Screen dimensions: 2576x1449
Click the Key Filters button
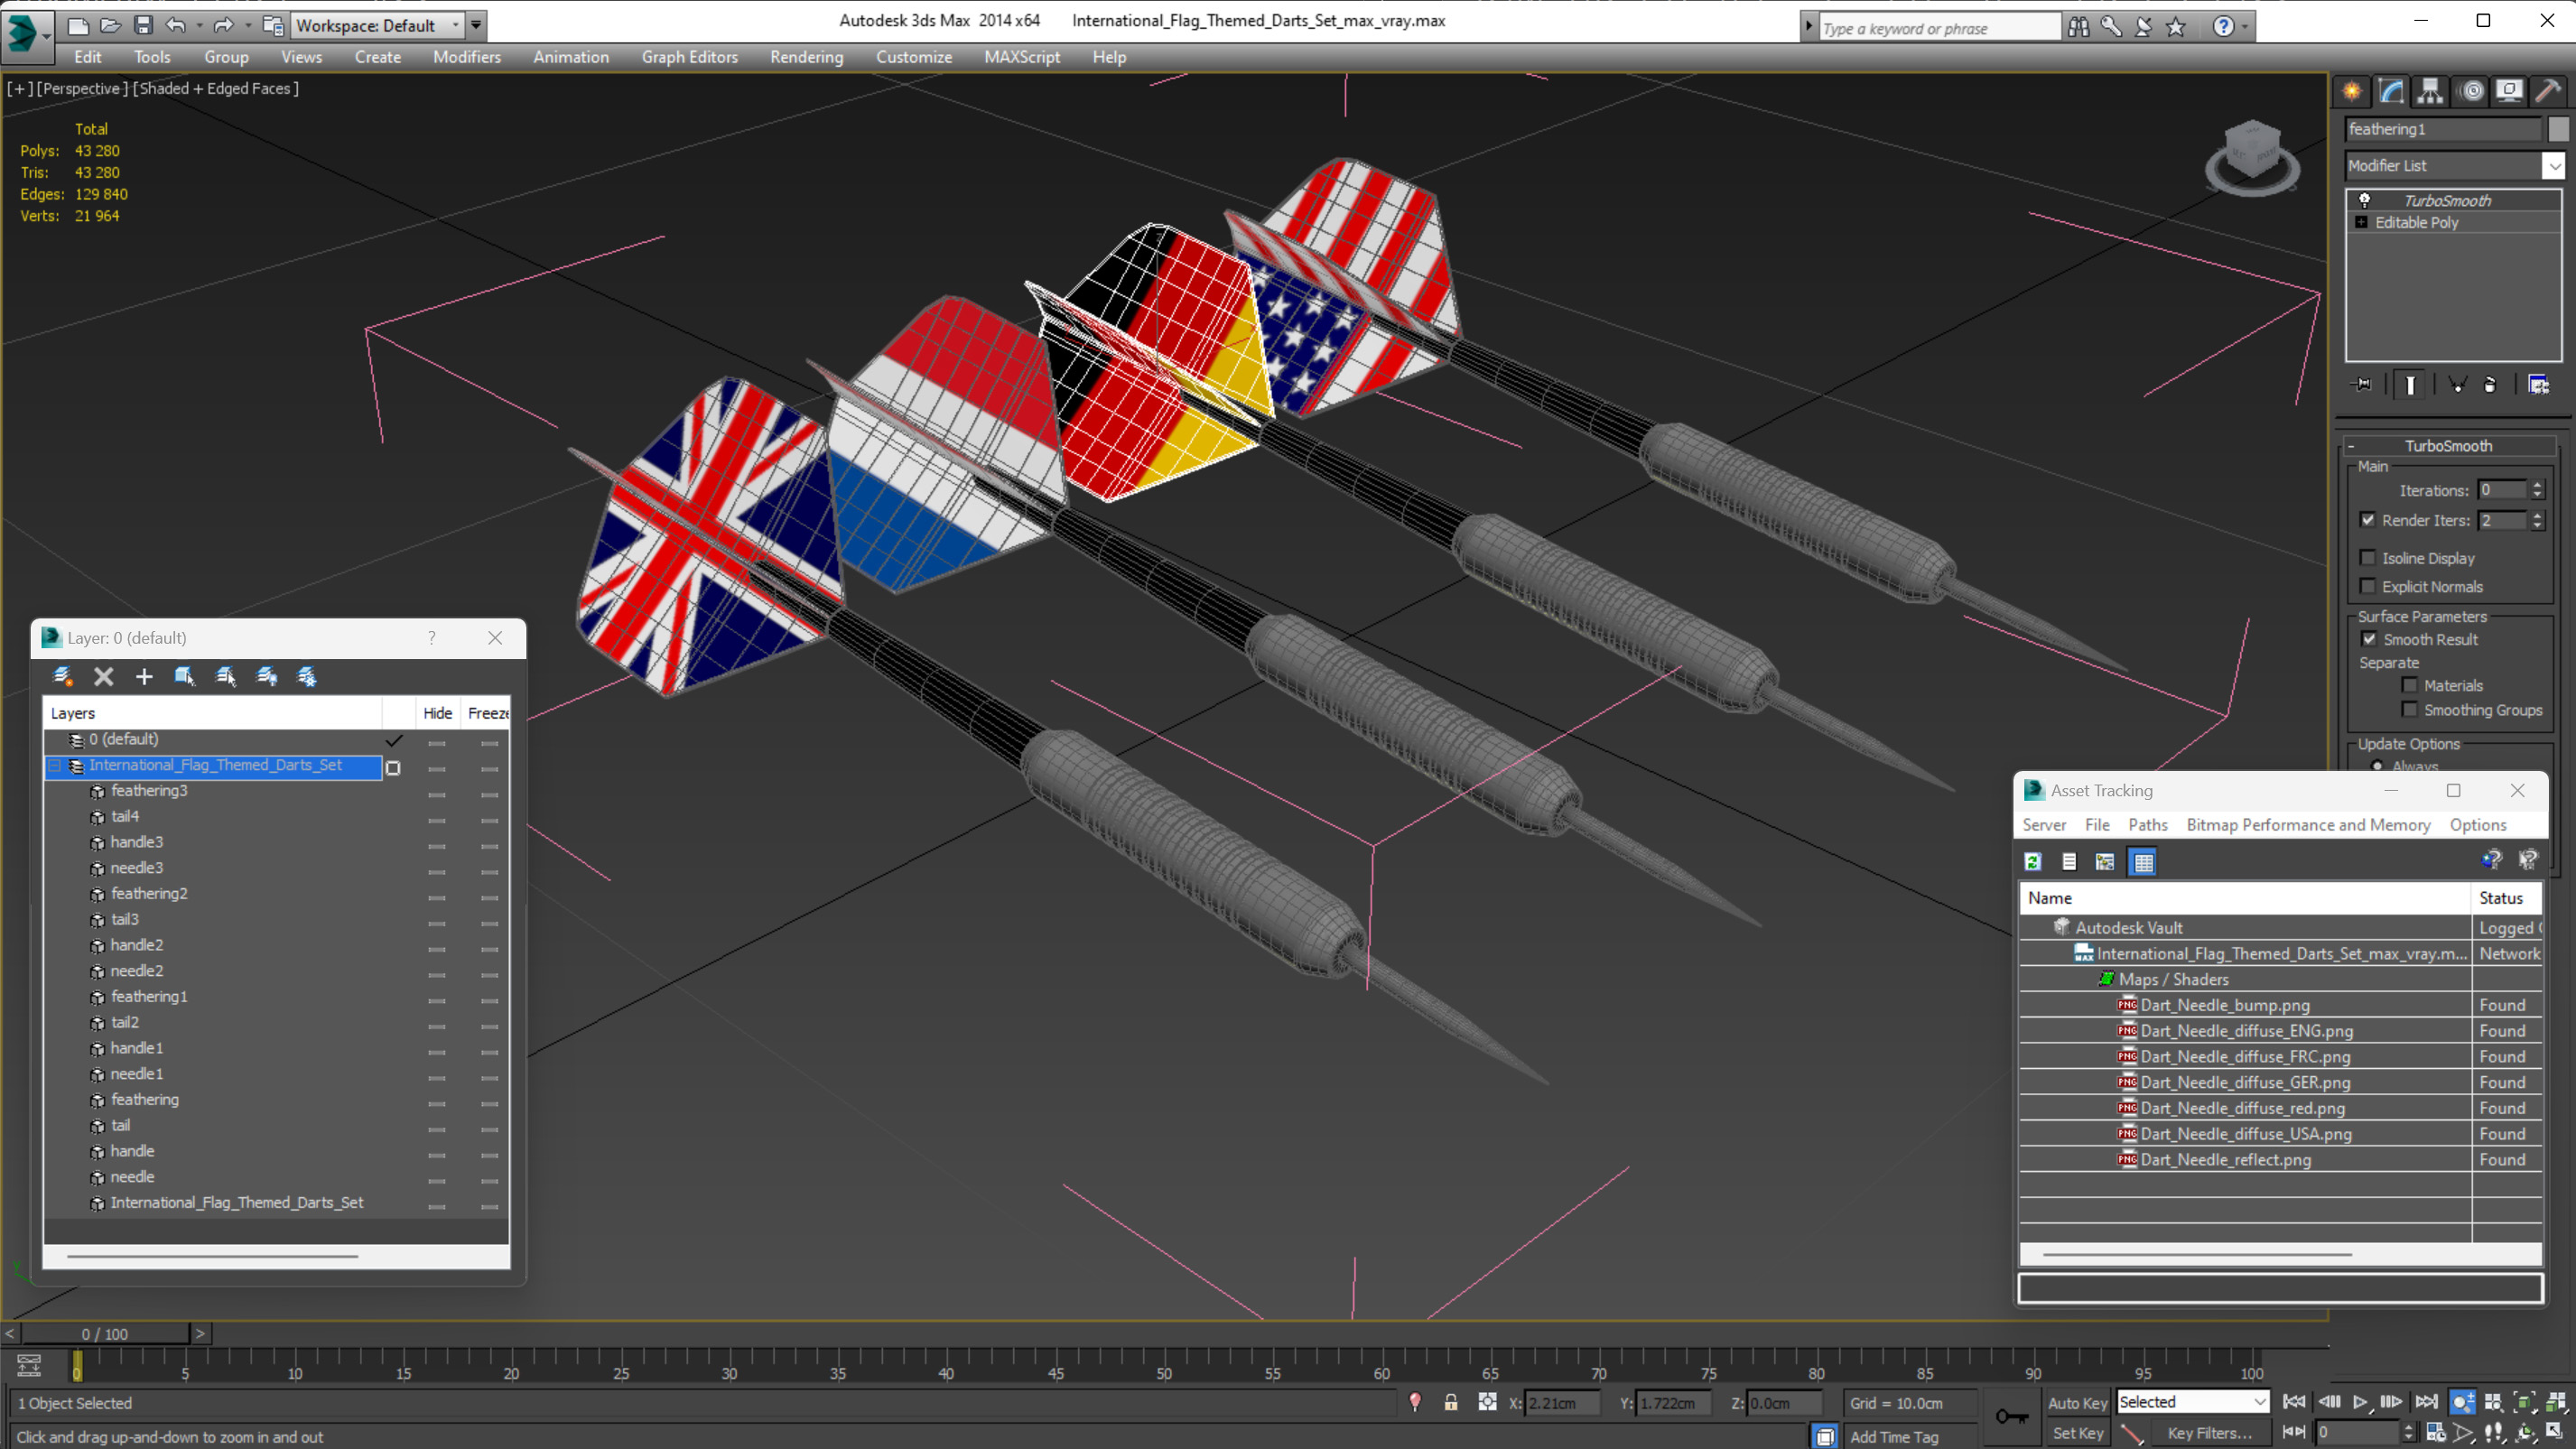point(2209,1432)
